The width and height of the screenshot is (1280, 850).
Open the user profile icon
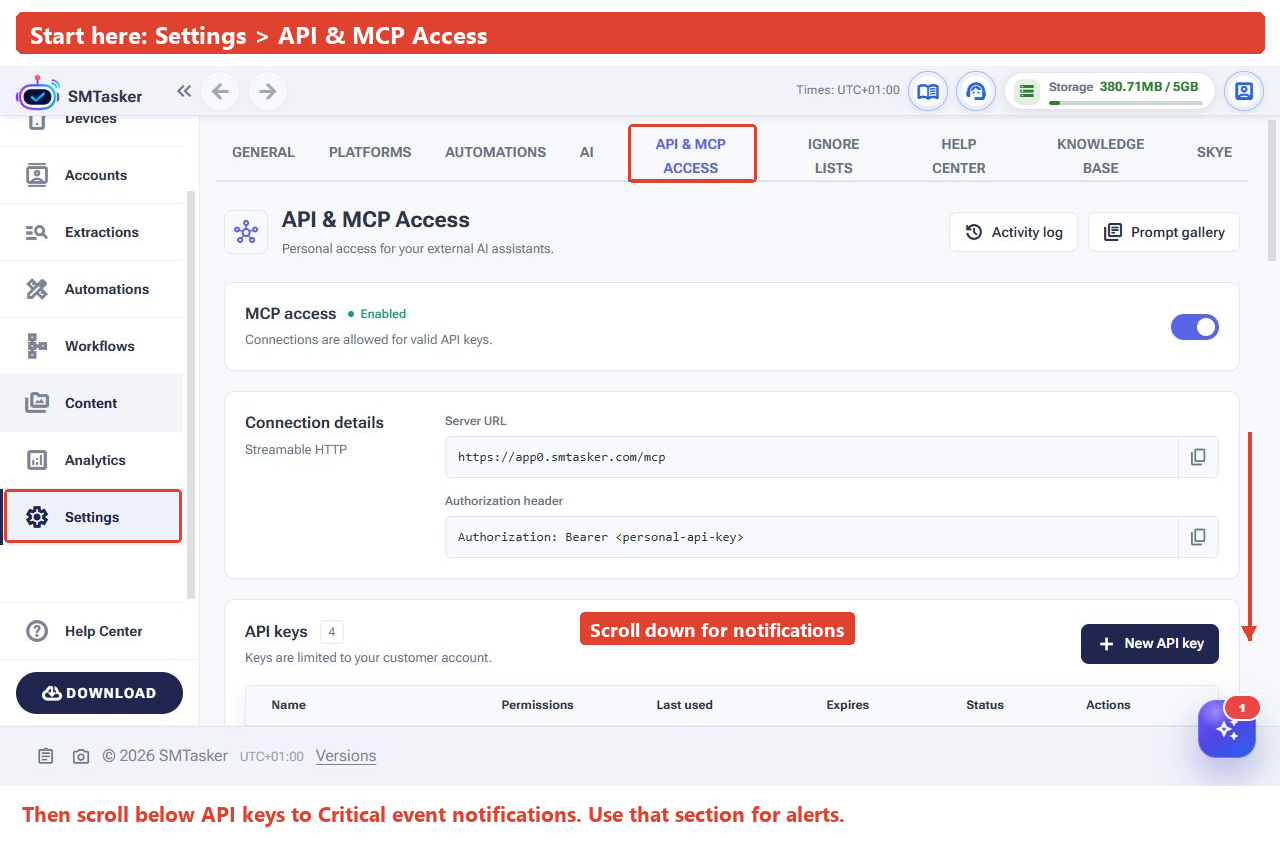[x=1244, y=91]
